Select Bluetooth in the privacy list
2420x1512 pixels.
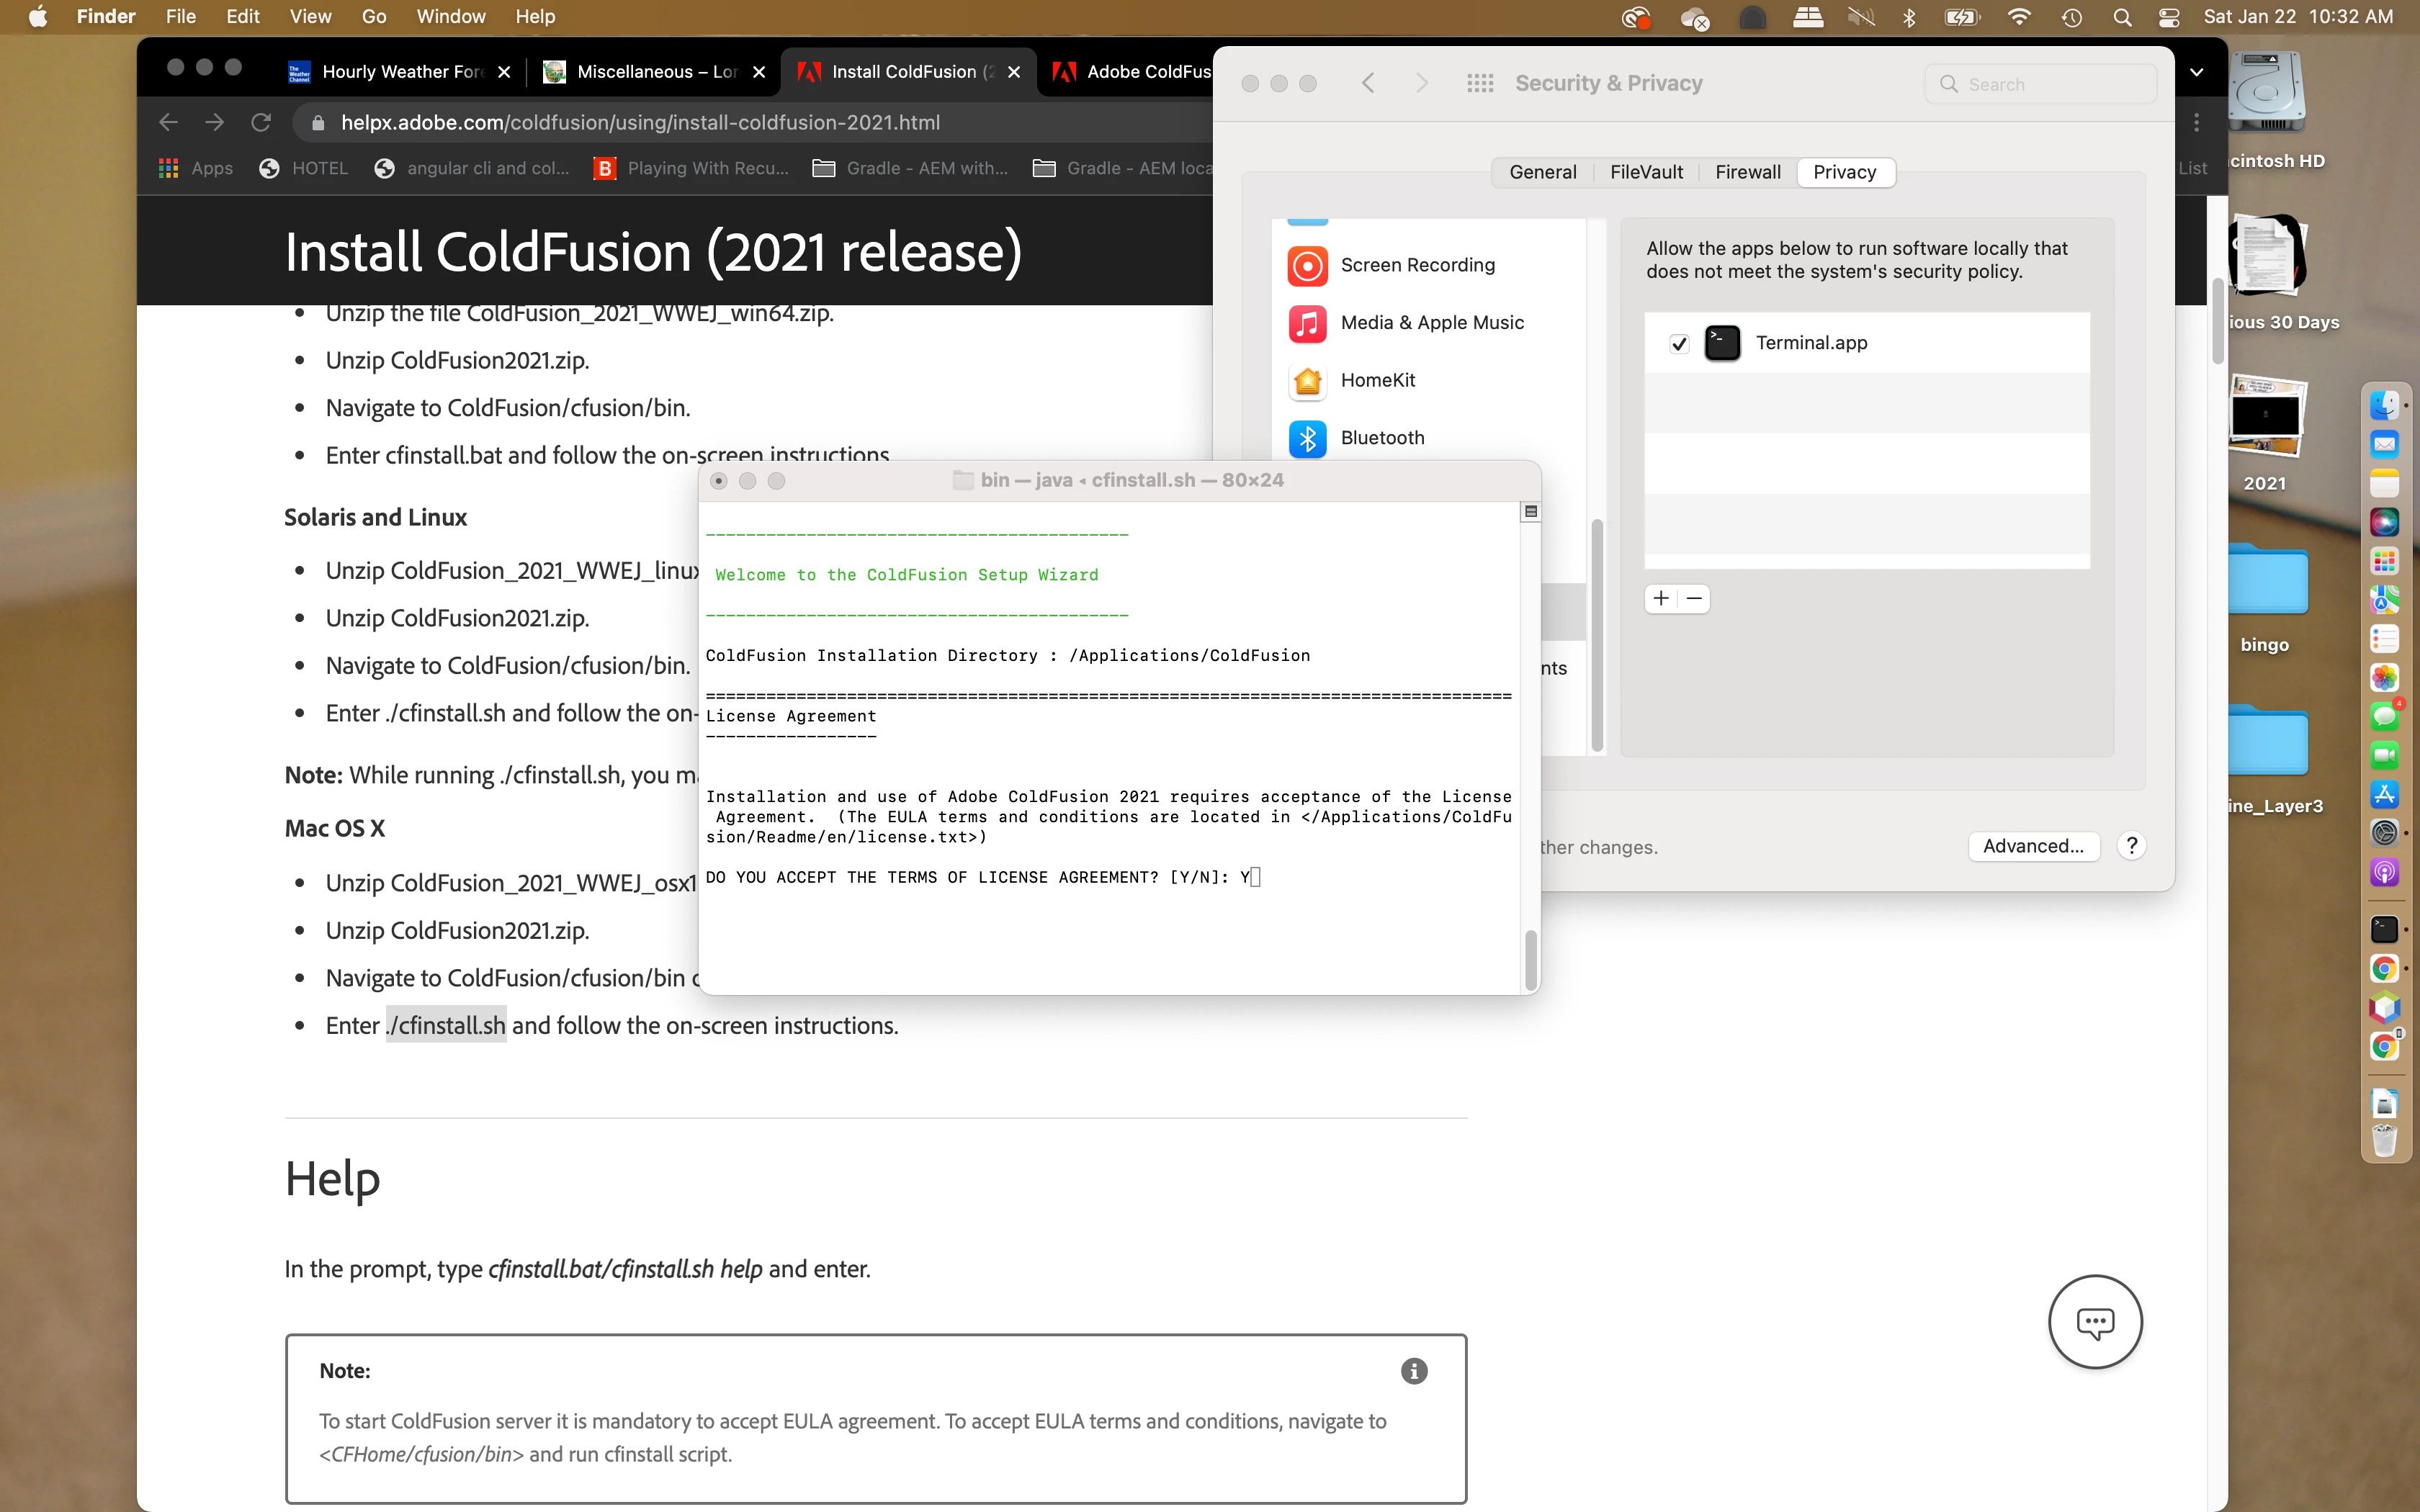1381,438
